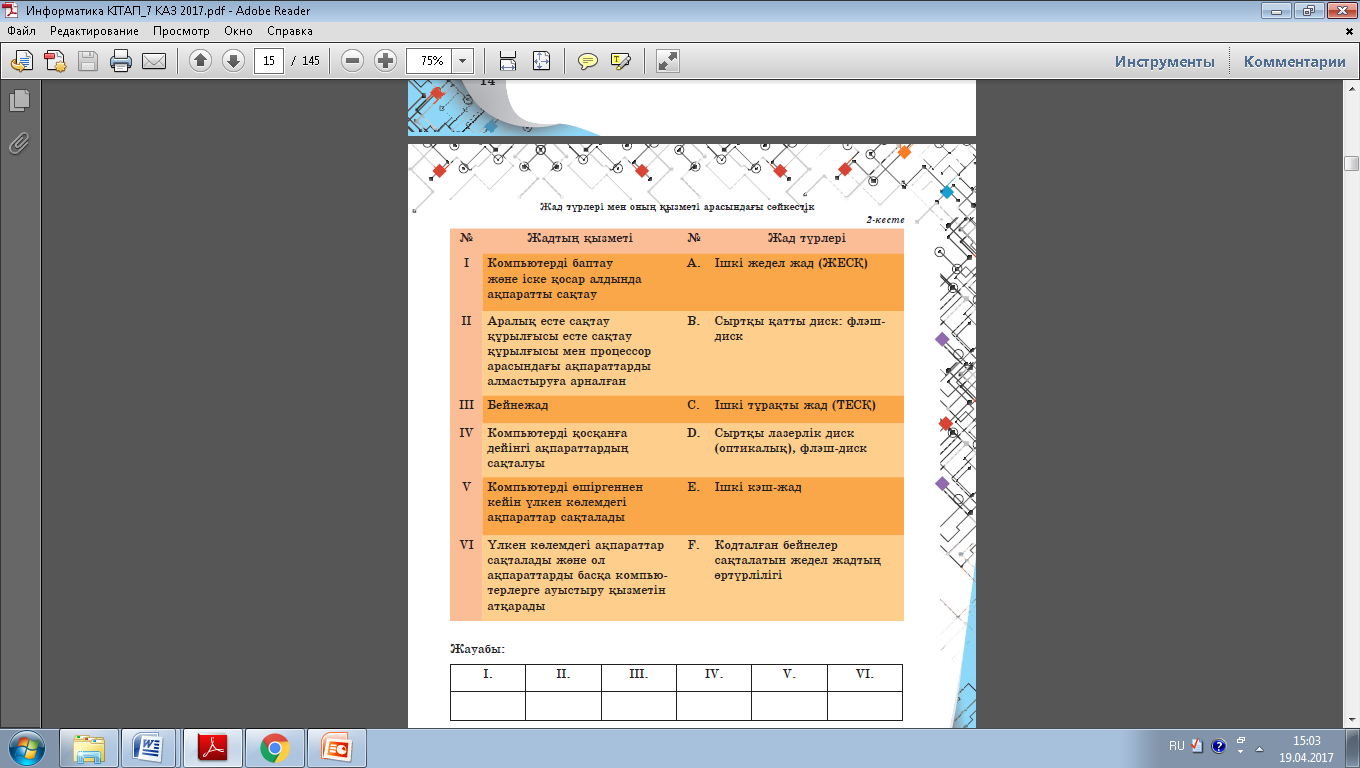The height and width of the screenshot is (768, 1360).
Task: Print the document using printer icon
Action: (x=121, y=61)
